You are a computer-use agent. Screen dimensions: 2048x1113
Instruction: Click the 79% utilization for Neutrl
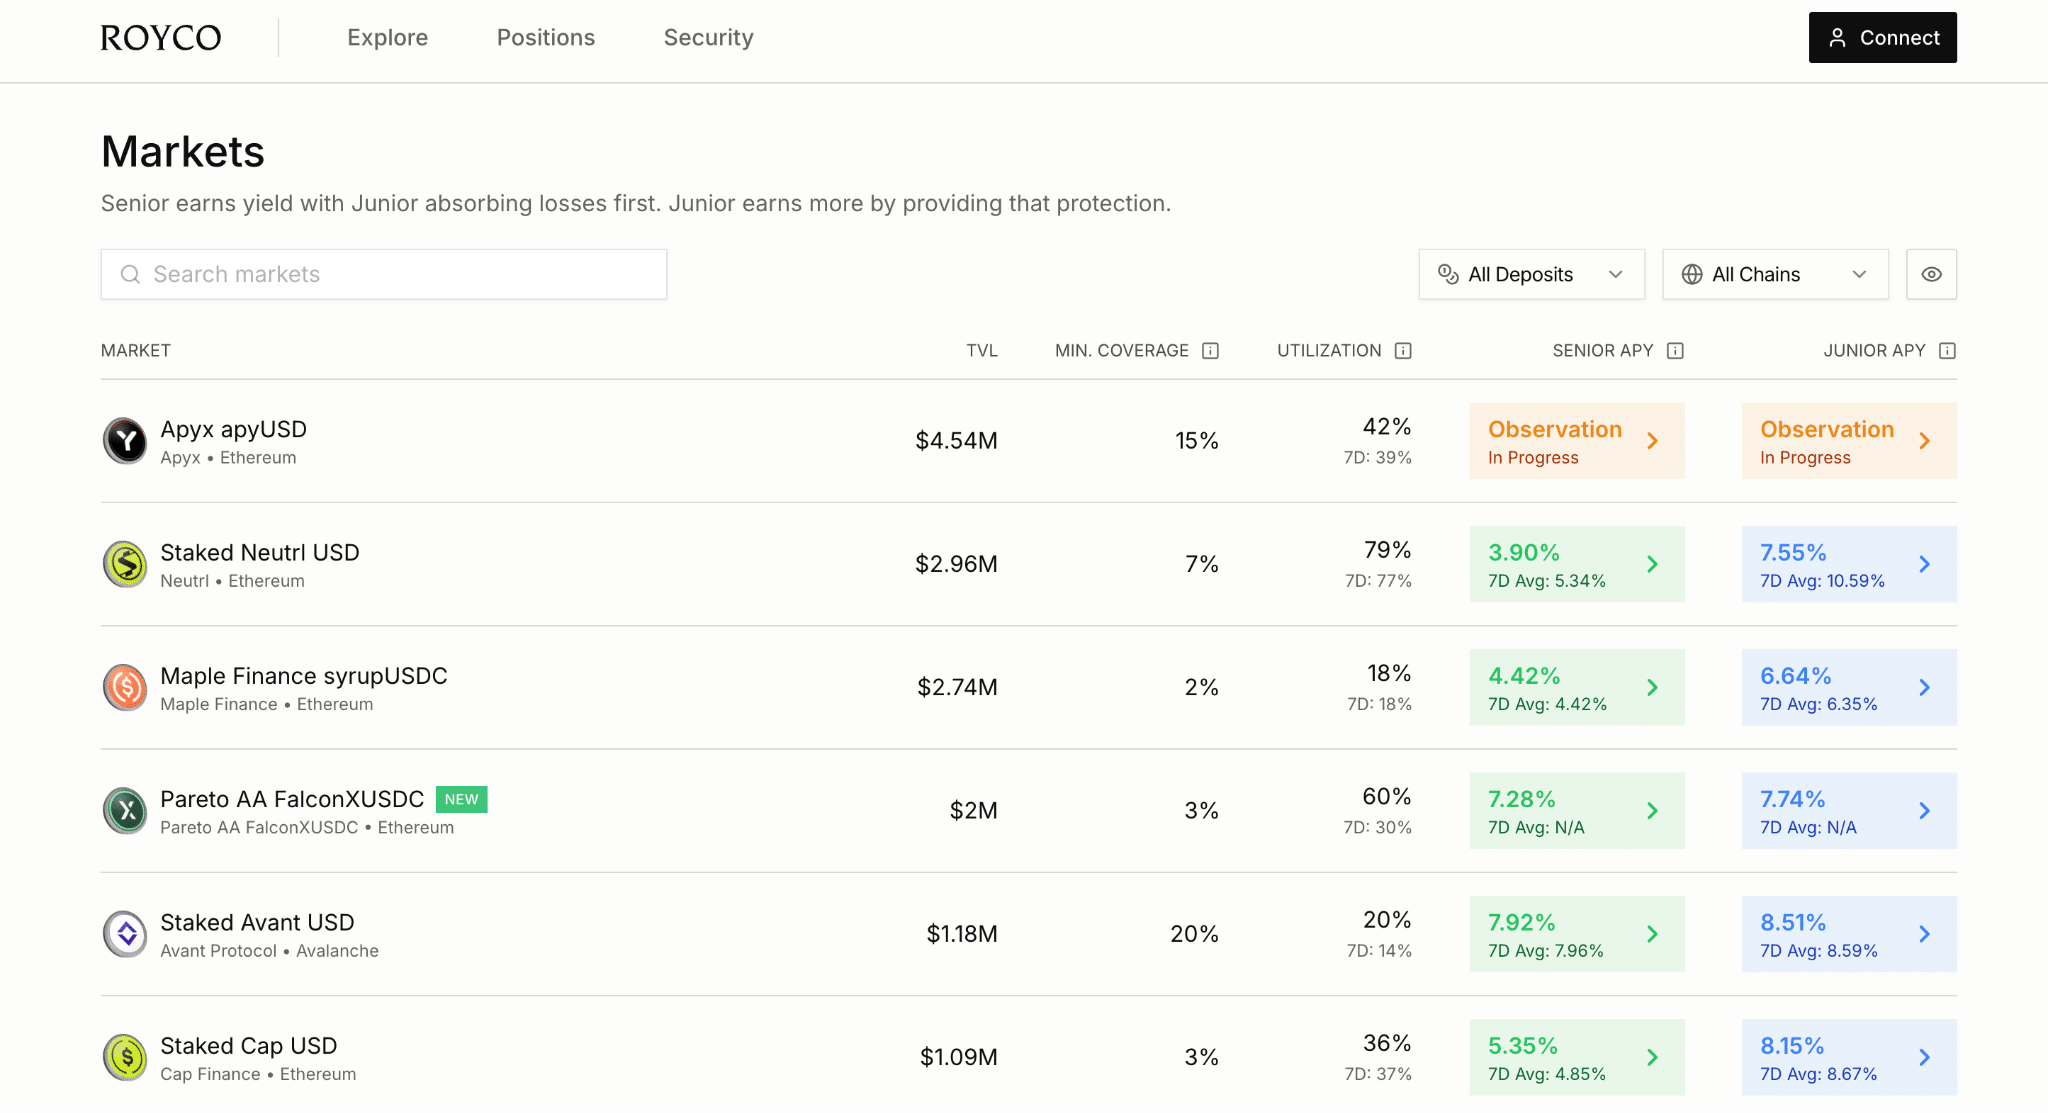[1388, 550]
